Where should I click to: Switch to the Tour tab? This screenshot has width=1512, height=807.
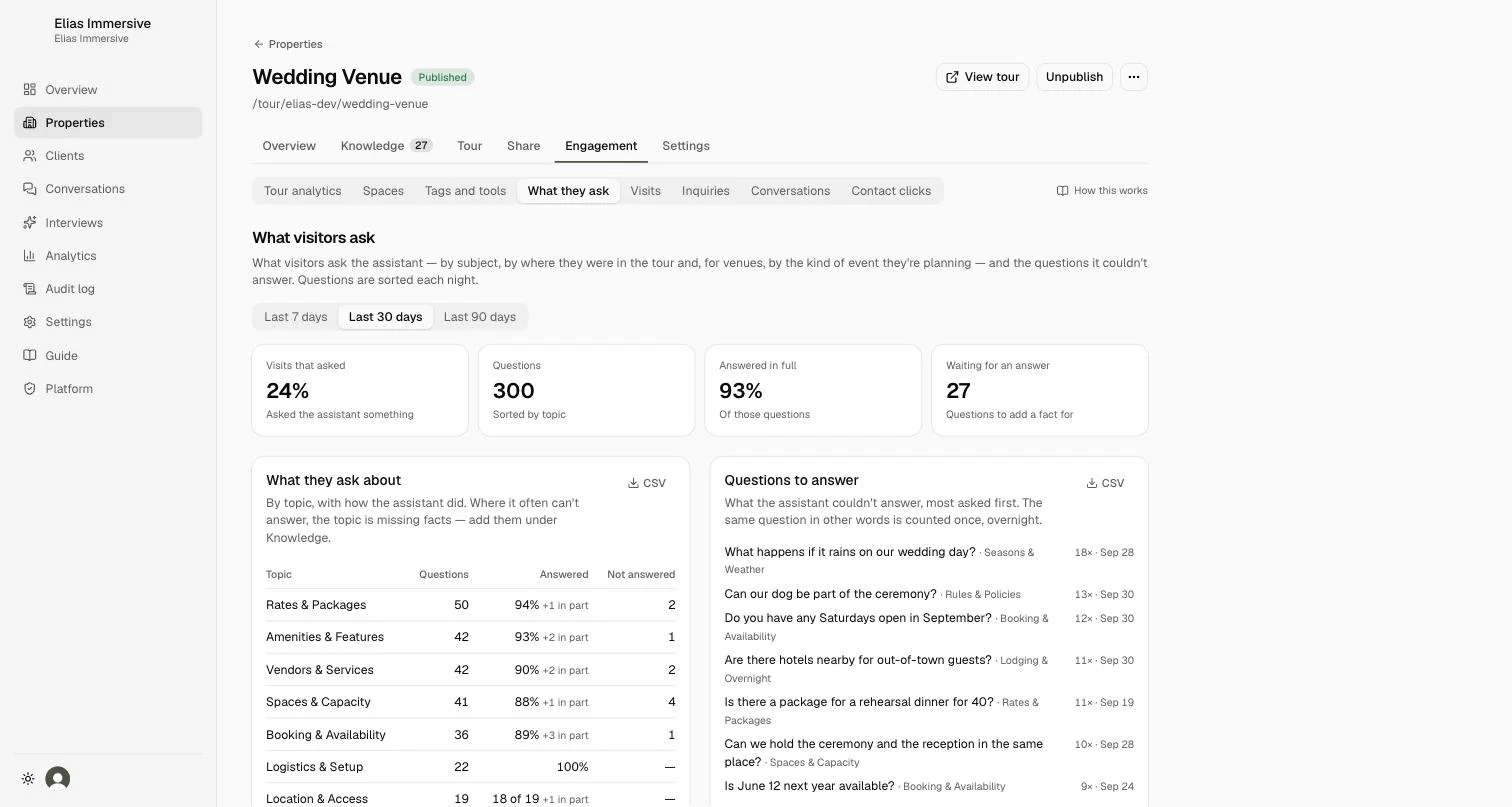coord(470,146)
